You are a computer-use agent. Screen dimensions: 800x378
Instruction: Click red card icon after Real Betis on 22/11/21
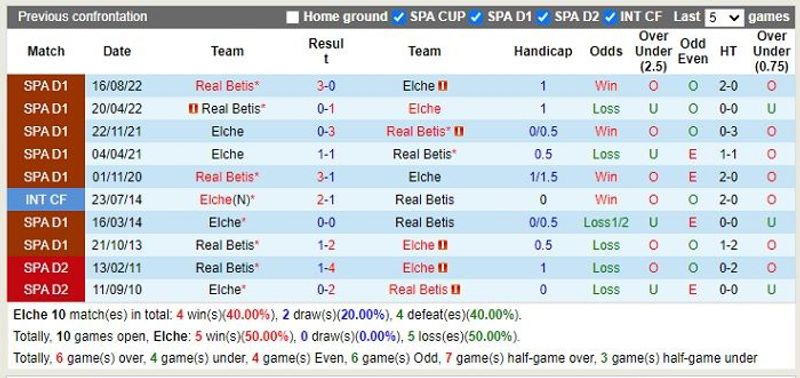(459, 132)
